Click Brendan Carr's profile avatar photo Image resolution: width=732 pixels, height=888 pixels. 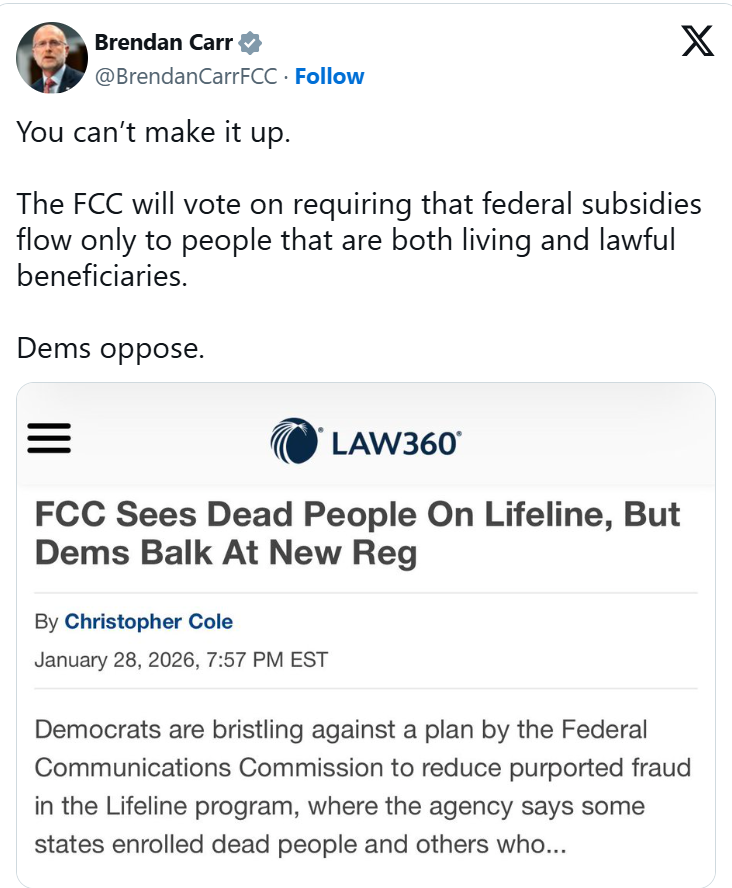pos(51,58)
